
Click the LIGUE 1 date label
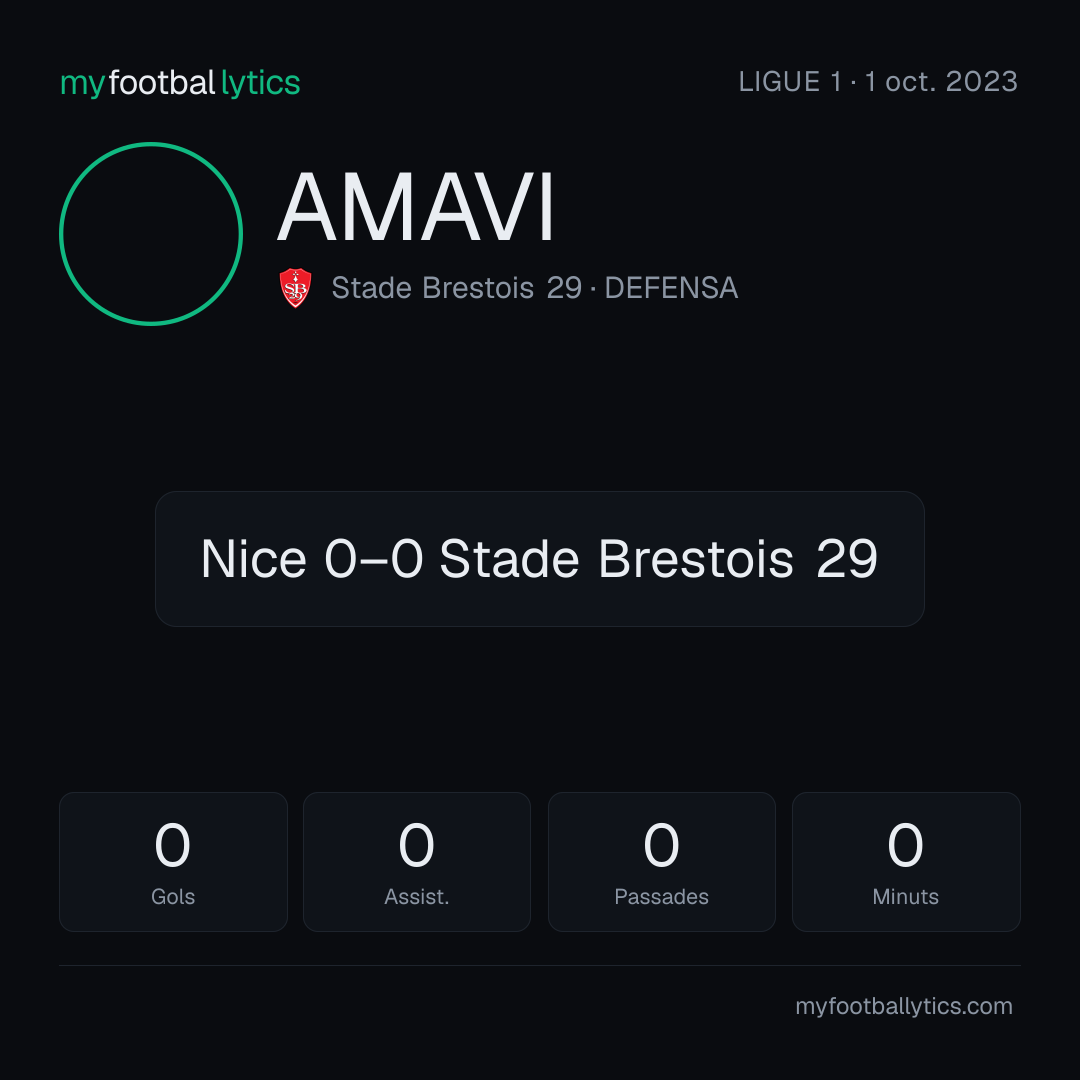click(878, 82)
